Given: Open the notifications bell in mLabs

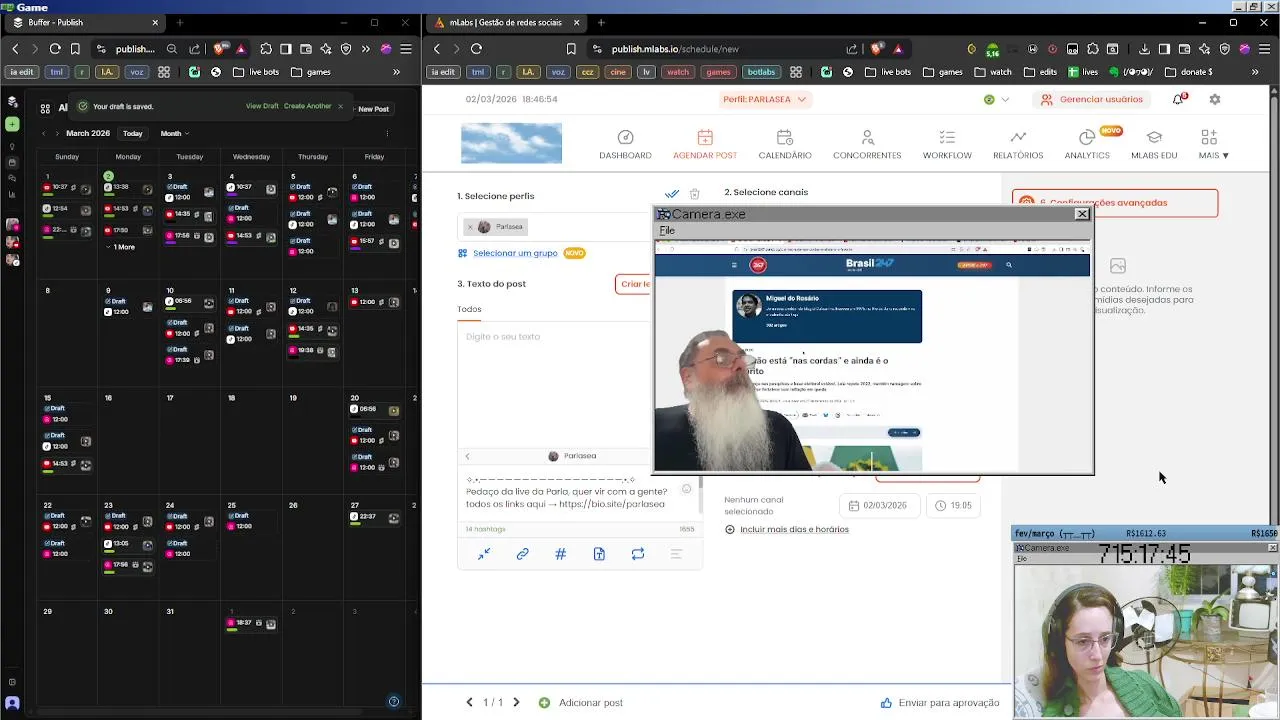Looking at the screenshot, I should (1178, 99).
